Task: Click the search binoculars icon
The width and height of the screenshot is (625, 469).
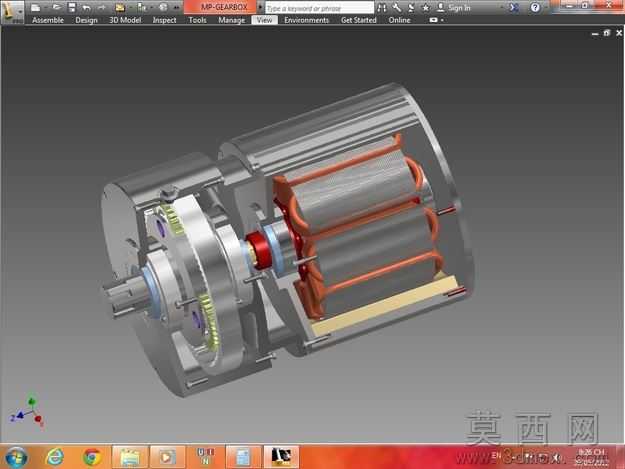Action: (x=381, y=8)
